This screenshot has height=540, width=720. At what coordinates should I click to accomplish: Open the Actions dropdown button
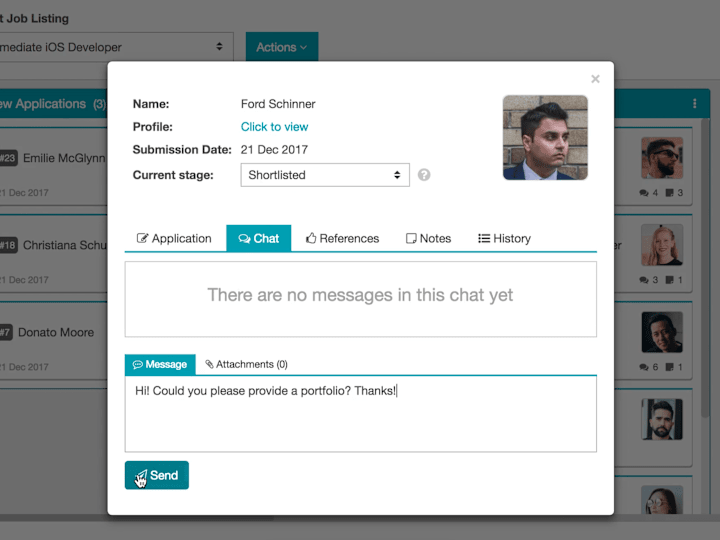click(x=282, y=47)
